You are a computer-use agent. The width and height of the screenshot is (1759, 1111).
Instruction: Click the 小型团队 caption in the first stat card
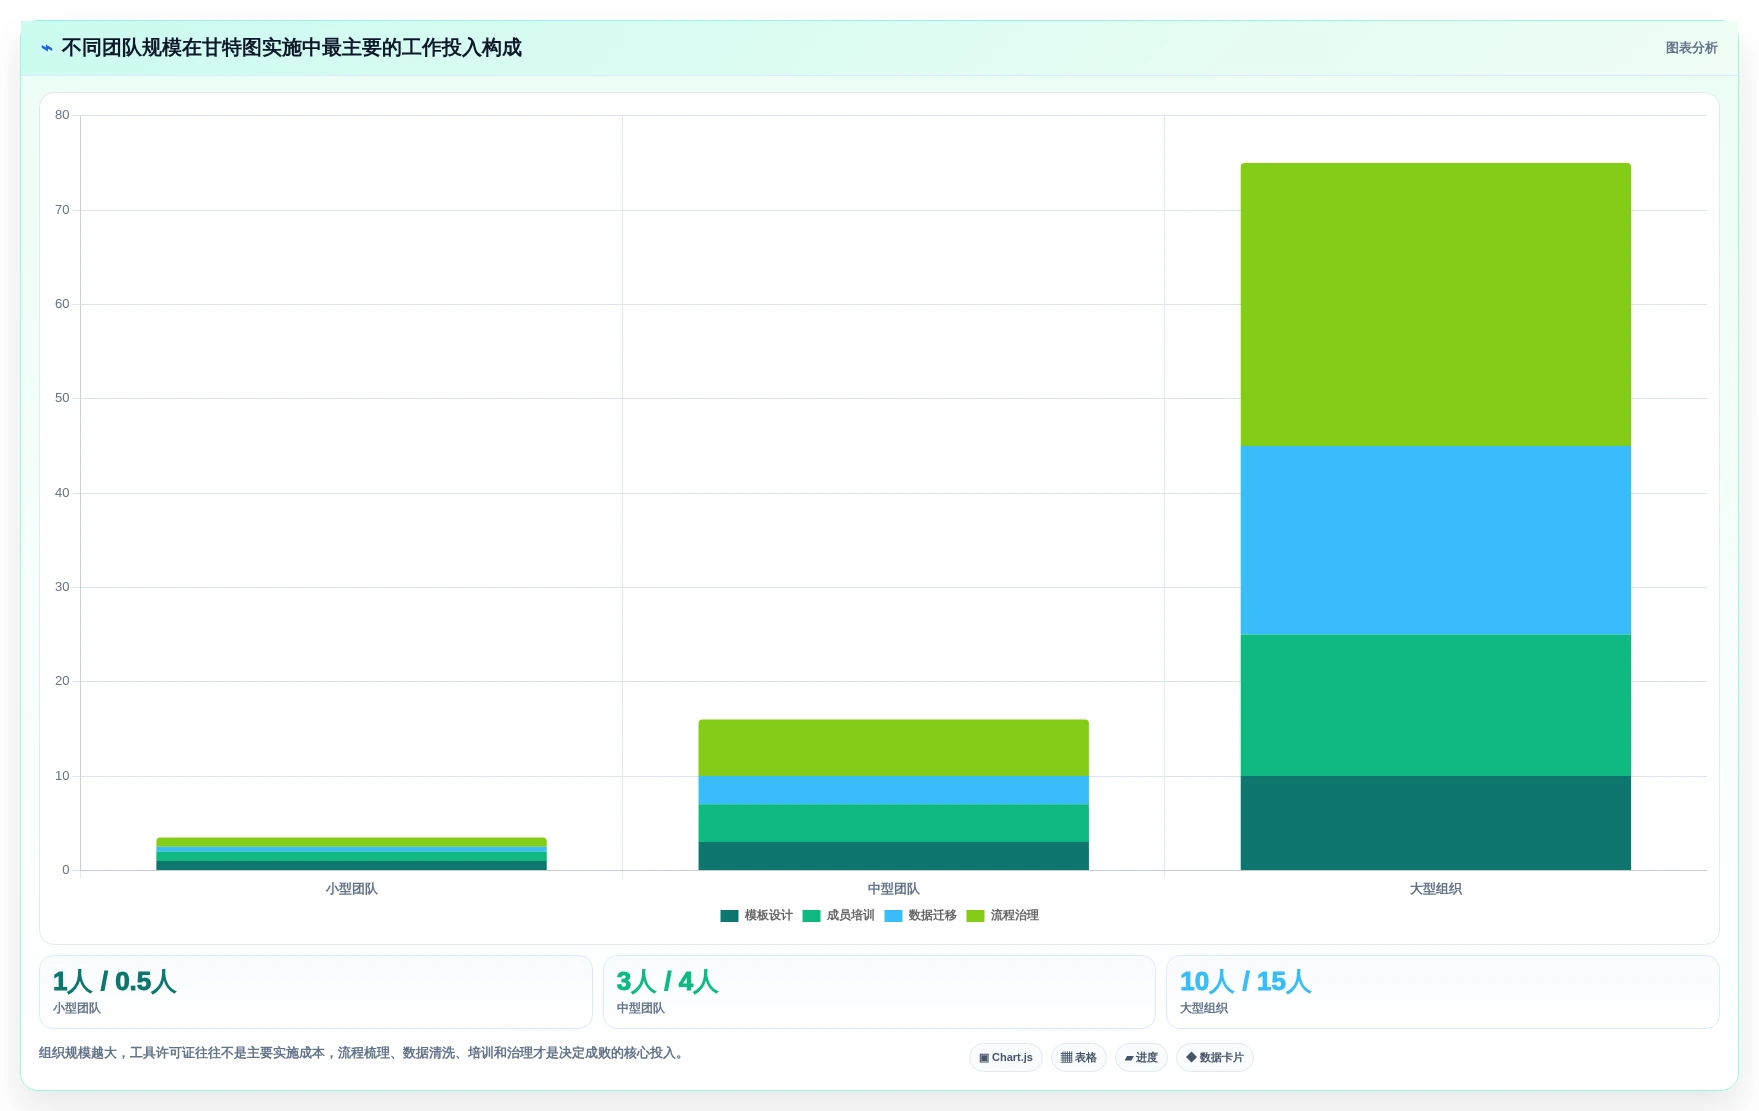pyautogui.click(x=77, y=1008)
